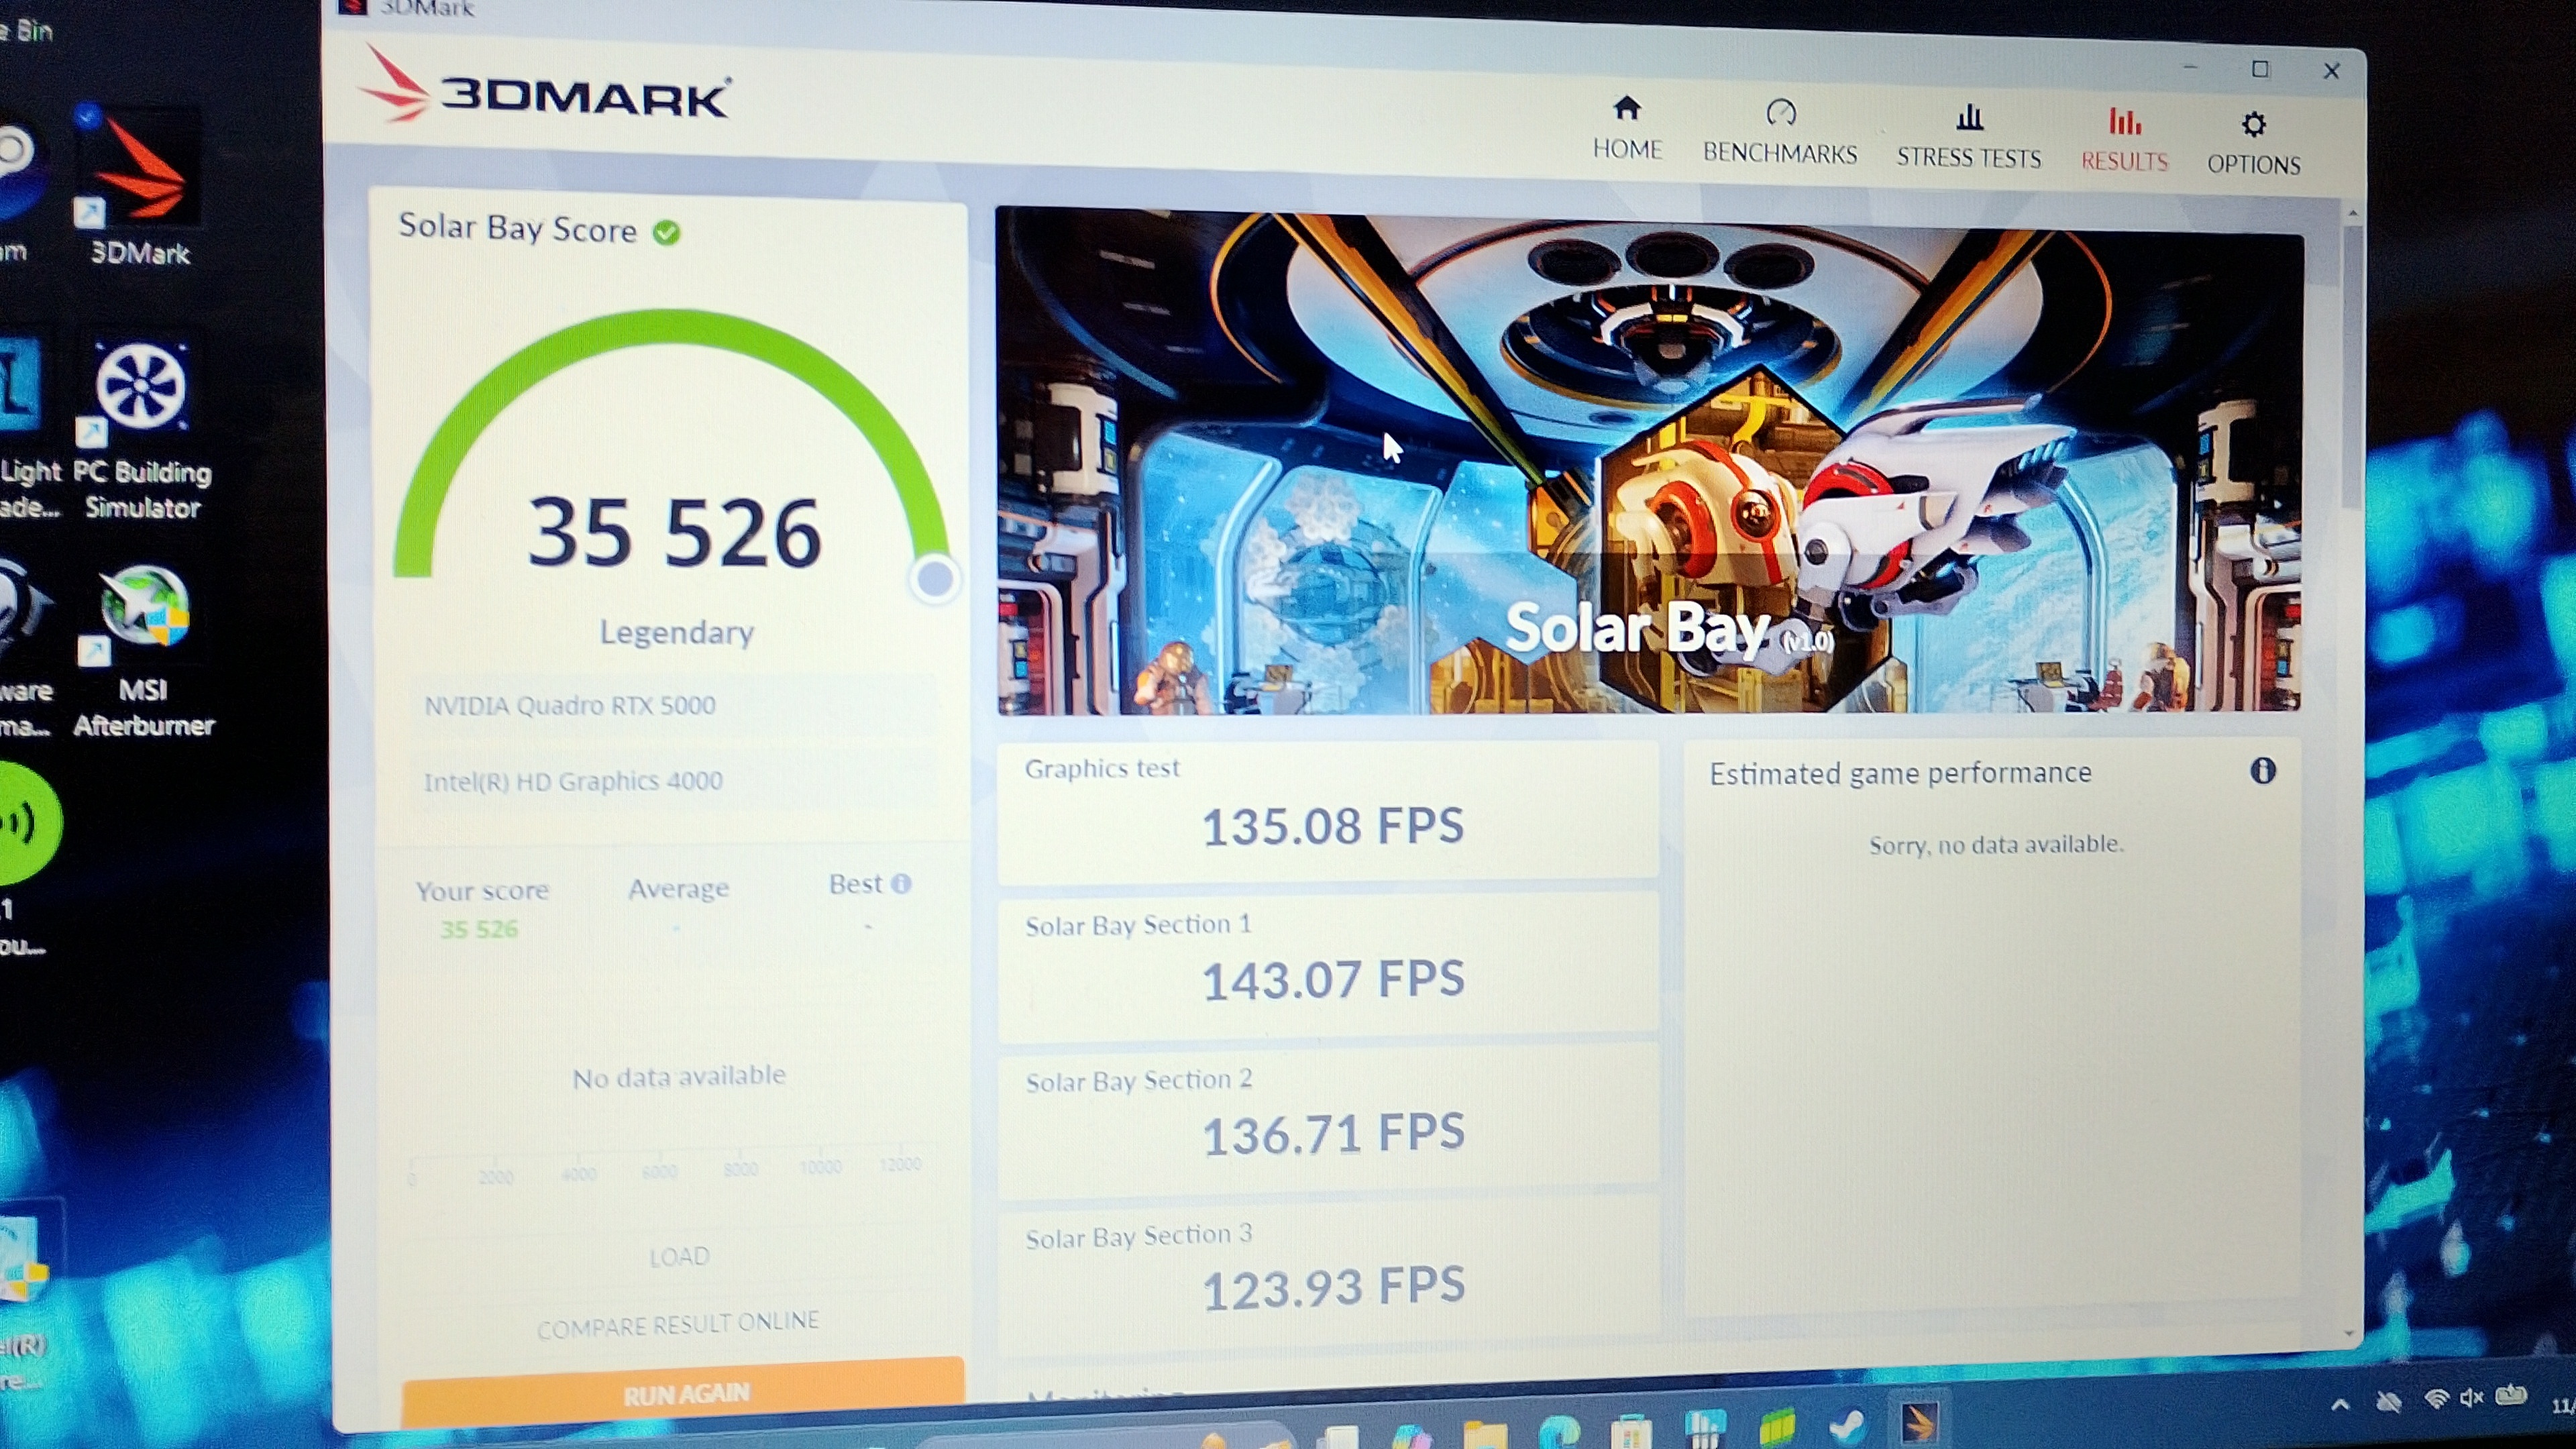Click the info icon next to Best

click(x=901, y=884)
